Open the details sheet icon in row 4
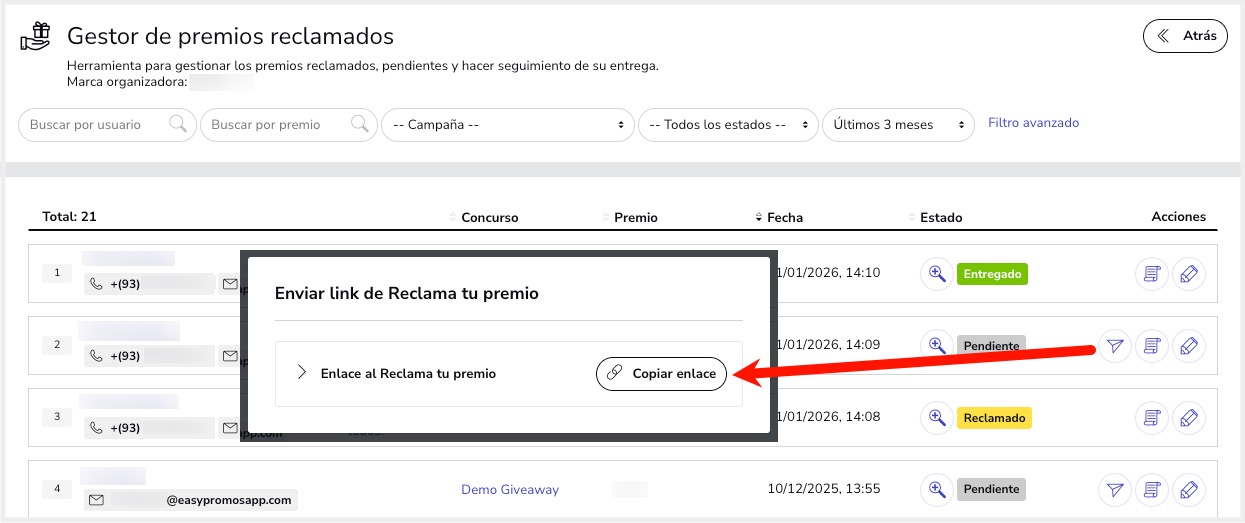Screen dimensions: 1245x523 click(x=1152, y=490)
